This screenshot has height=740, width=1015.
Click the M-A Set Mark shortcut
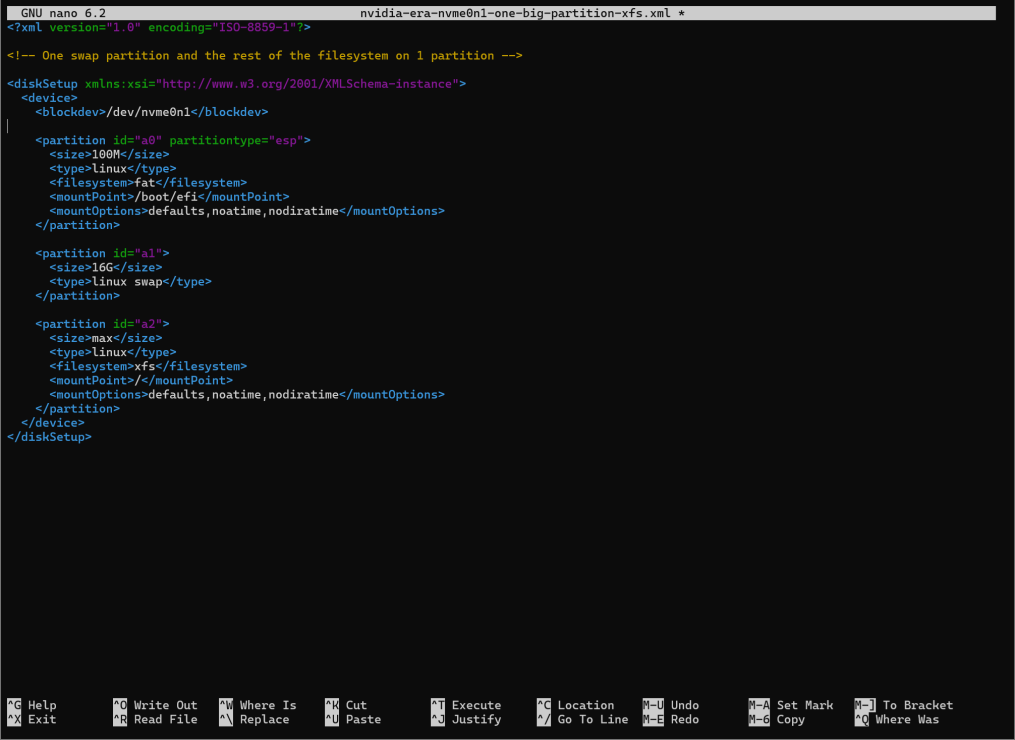pos(791,705)
